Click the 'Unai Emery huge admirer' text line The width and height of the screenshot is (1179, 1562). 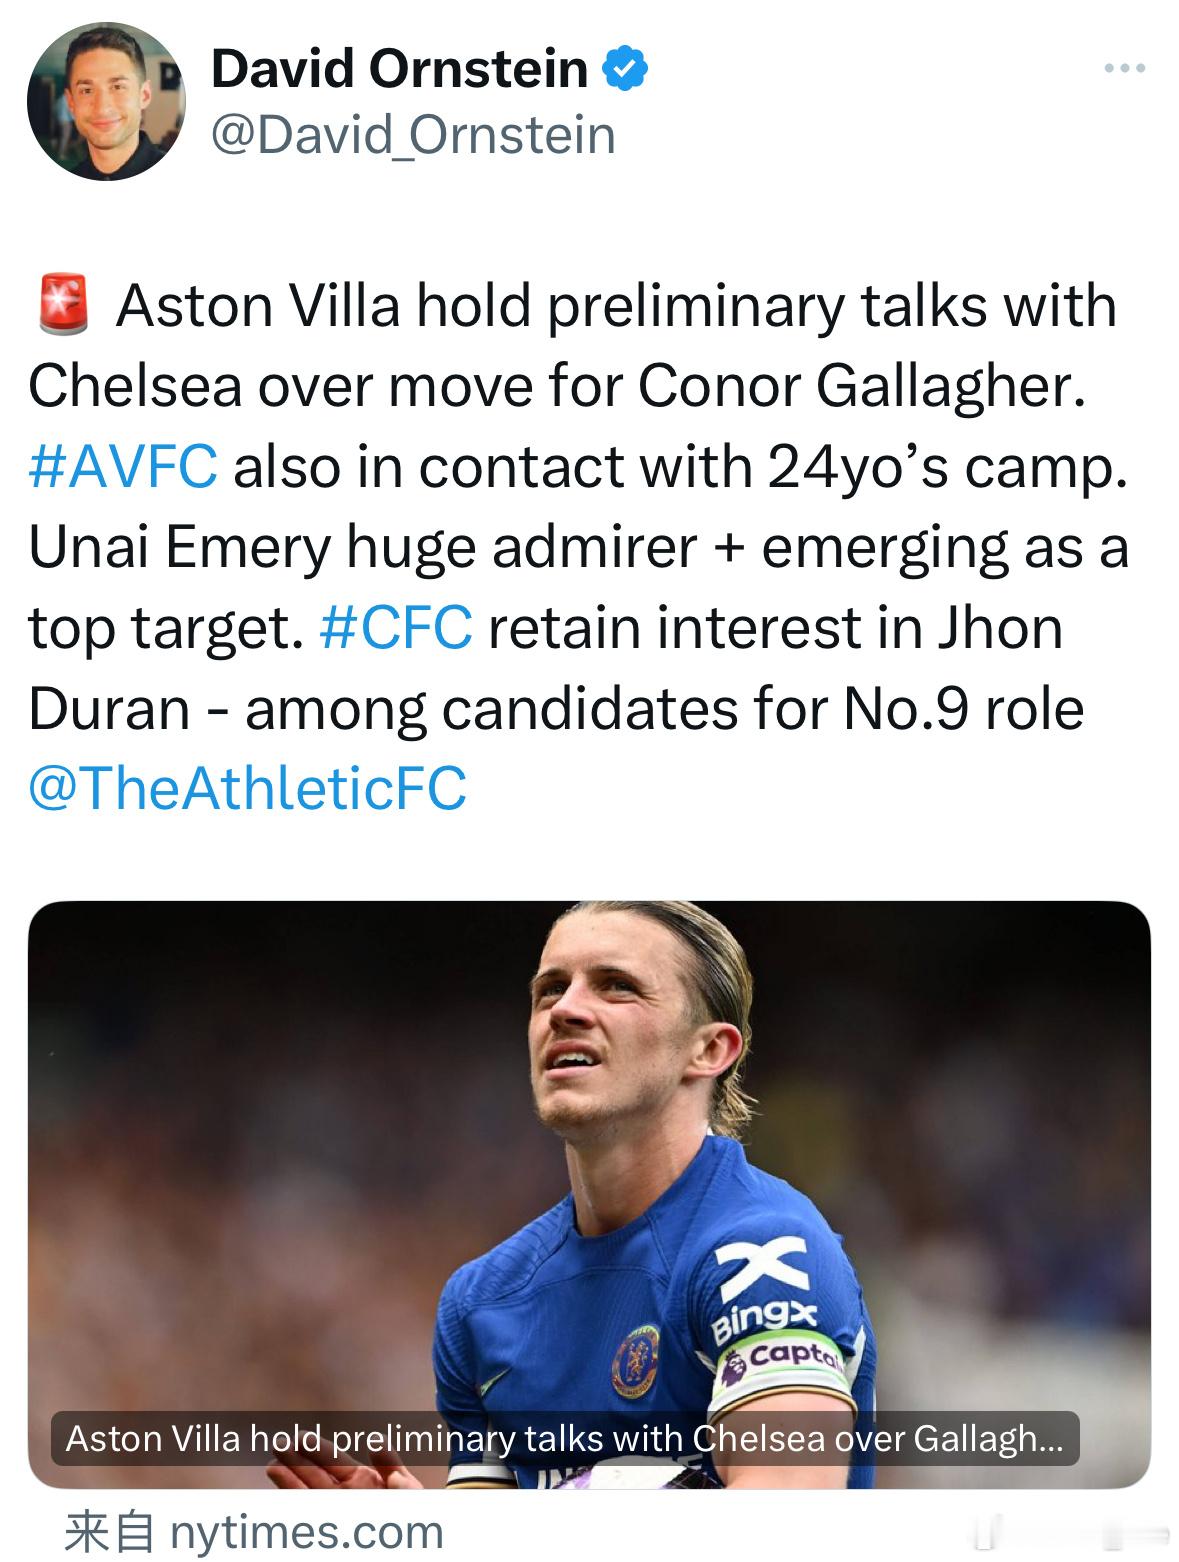362,548
